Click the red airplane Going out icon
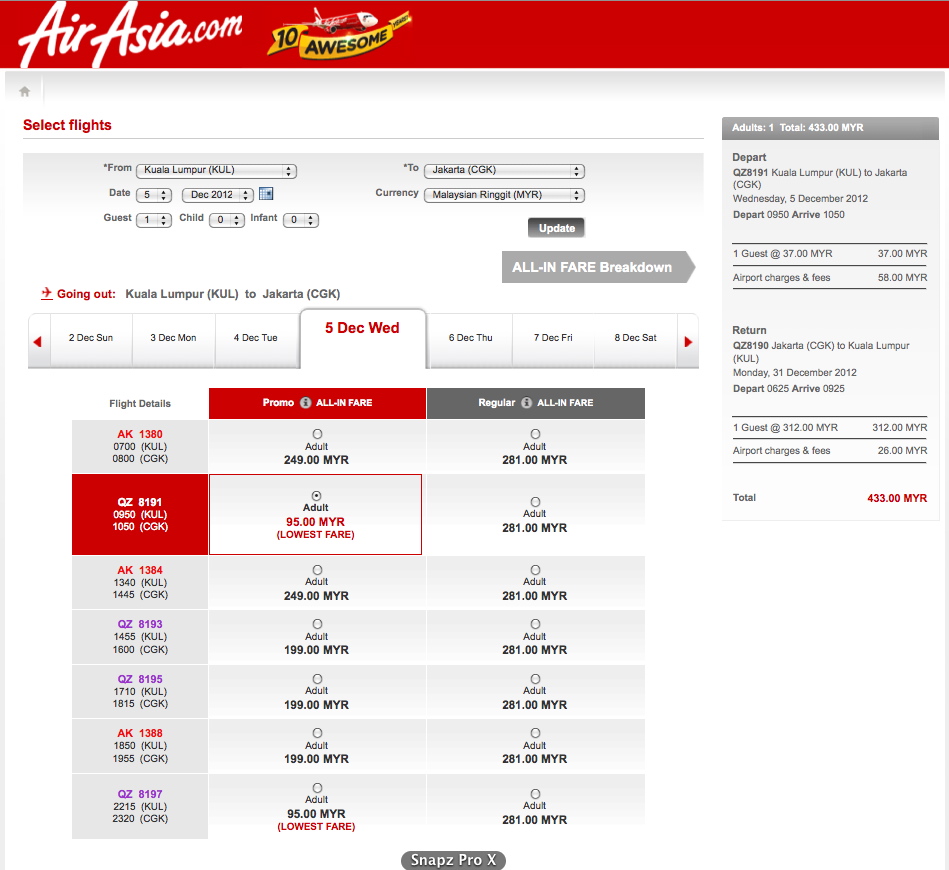The height and width of the screenshot is (870, 949). pos(47,293)
